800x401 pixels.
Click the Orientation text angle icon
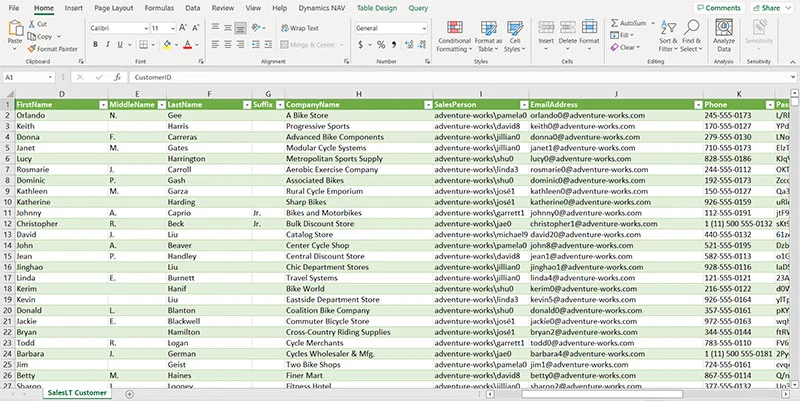click(x=257, y=28)
